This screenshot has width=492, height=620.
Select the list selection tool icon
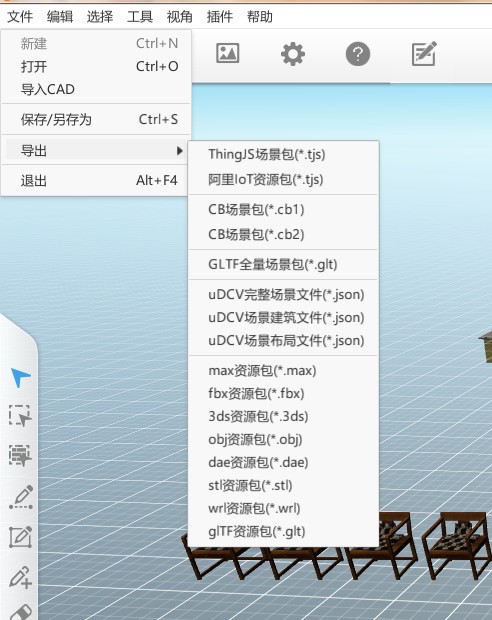pos(20,455)
